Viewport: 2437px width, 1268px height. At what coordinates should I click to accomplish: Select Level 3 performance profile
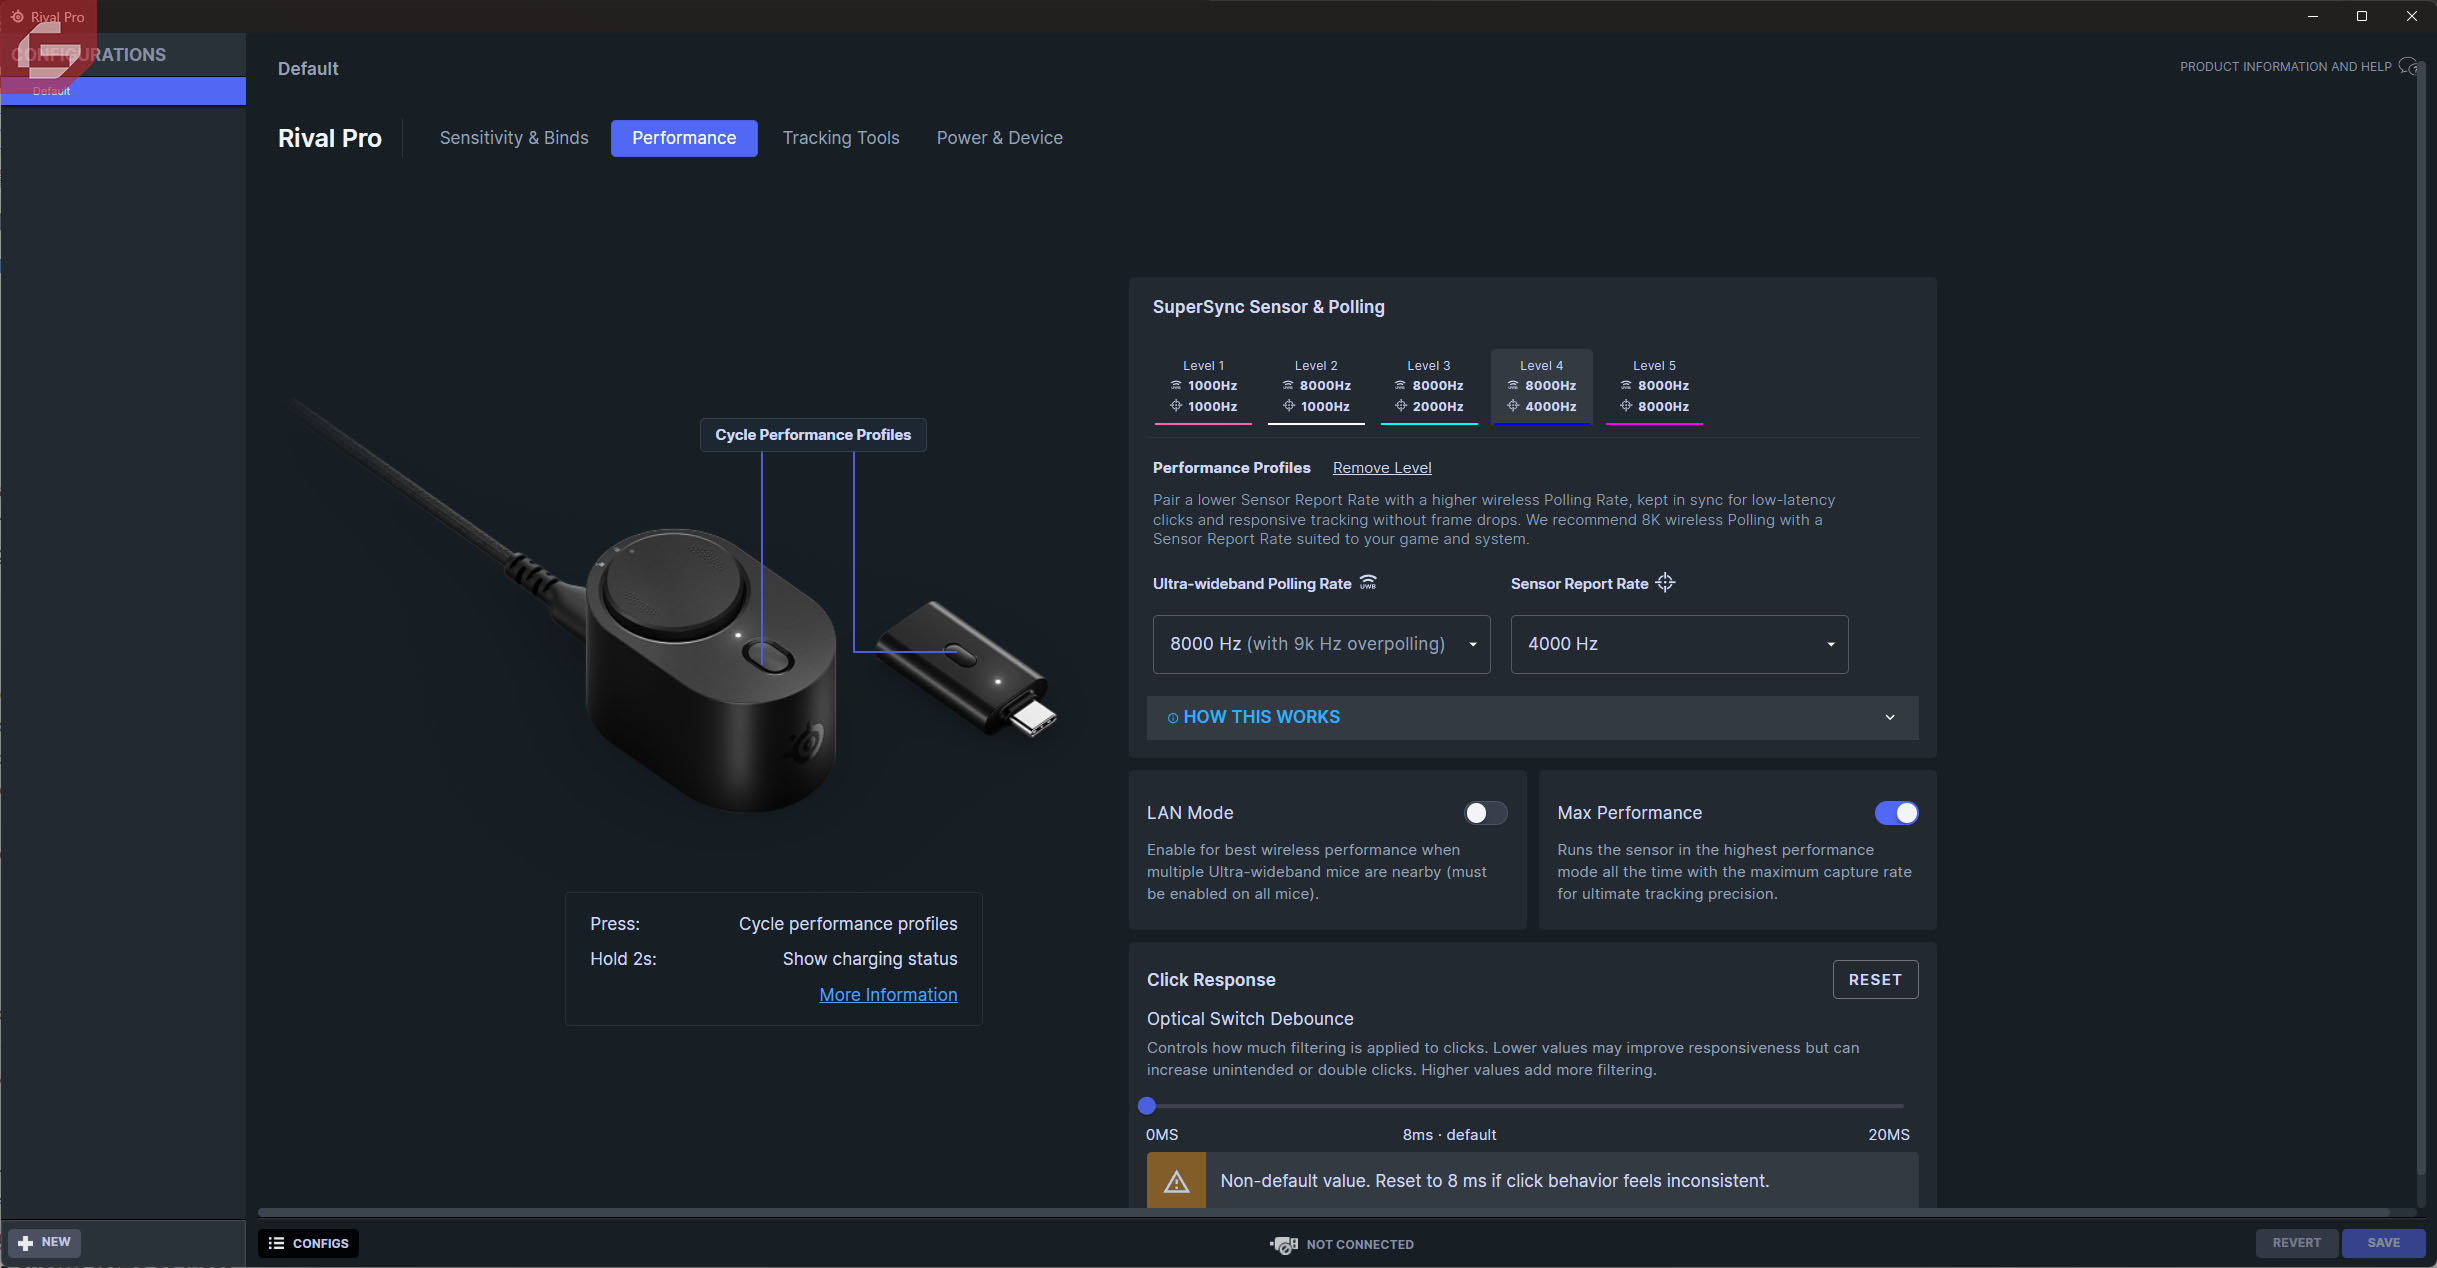(x=1429, y=387)
